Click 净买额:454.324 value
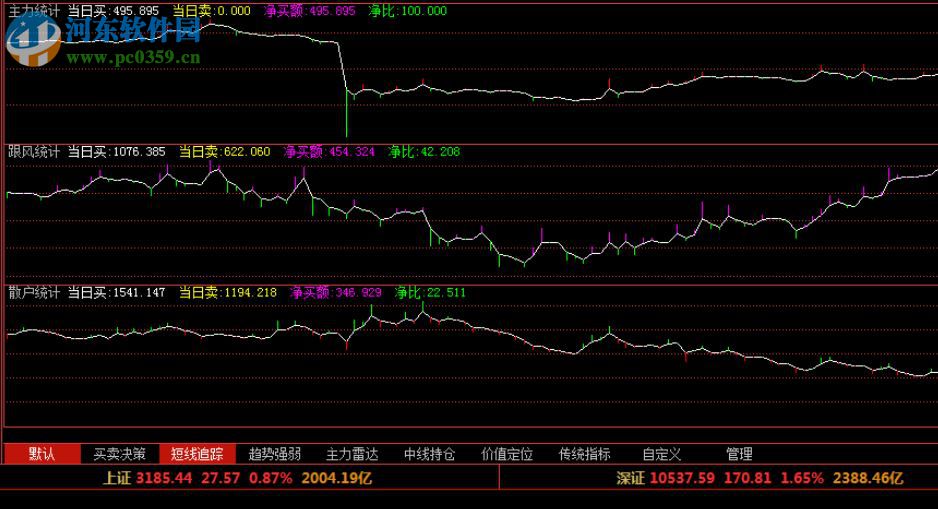The width and height of the screenshot is (938, 509). (x=329, y=152)
